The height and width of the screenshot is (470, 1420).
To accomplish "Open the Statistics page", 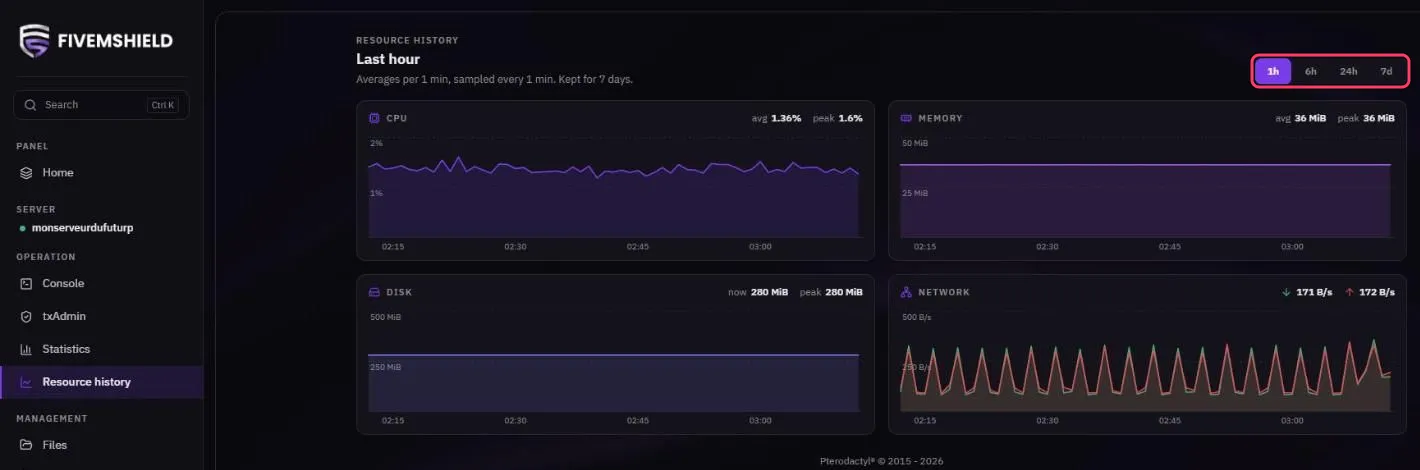I will [x=101, y=349].
